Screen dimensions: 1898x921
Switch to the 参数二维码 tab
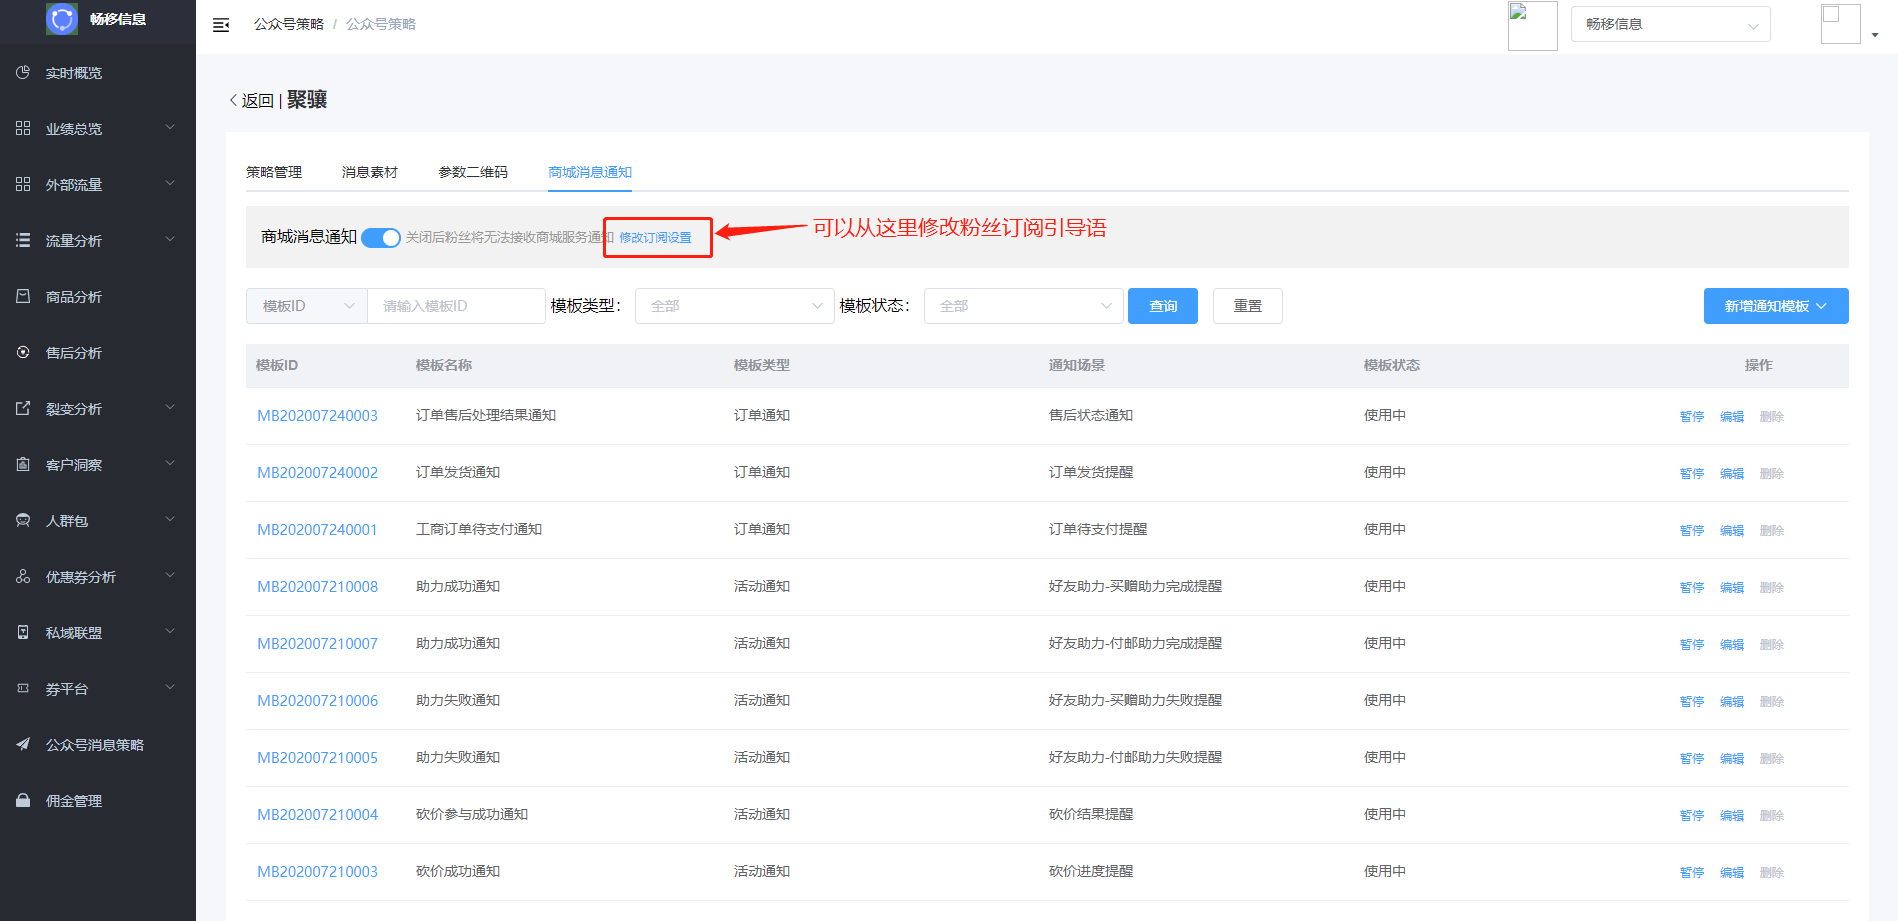[473, 172]
